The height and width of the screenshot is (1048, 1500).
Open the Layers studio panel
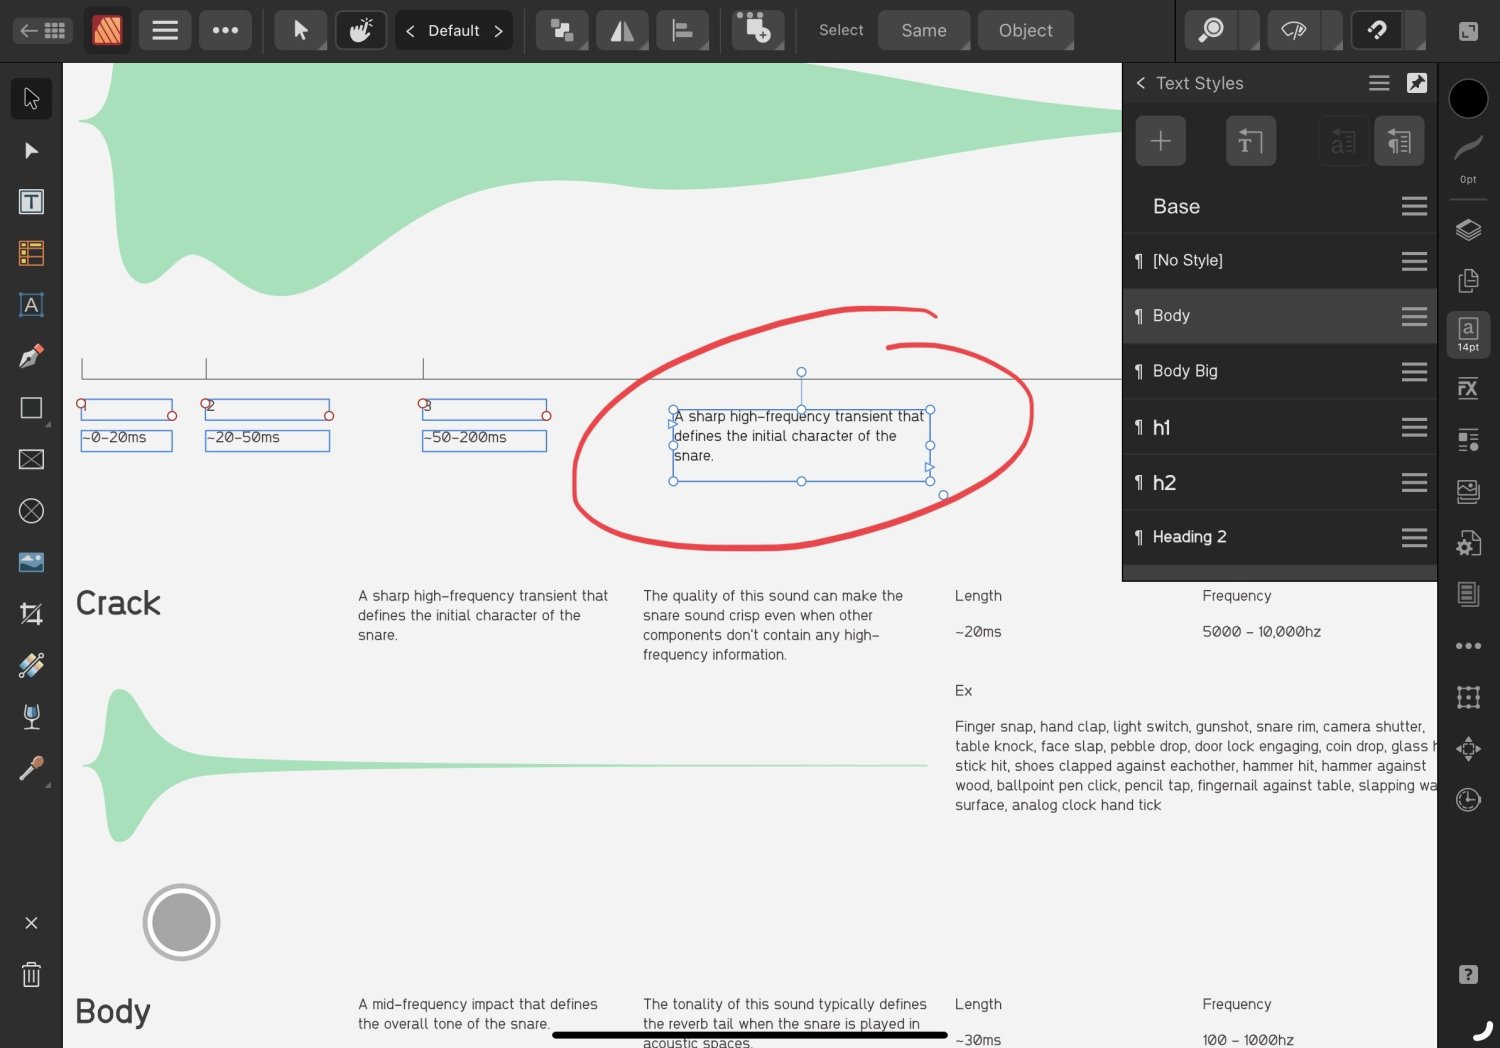1468,230
